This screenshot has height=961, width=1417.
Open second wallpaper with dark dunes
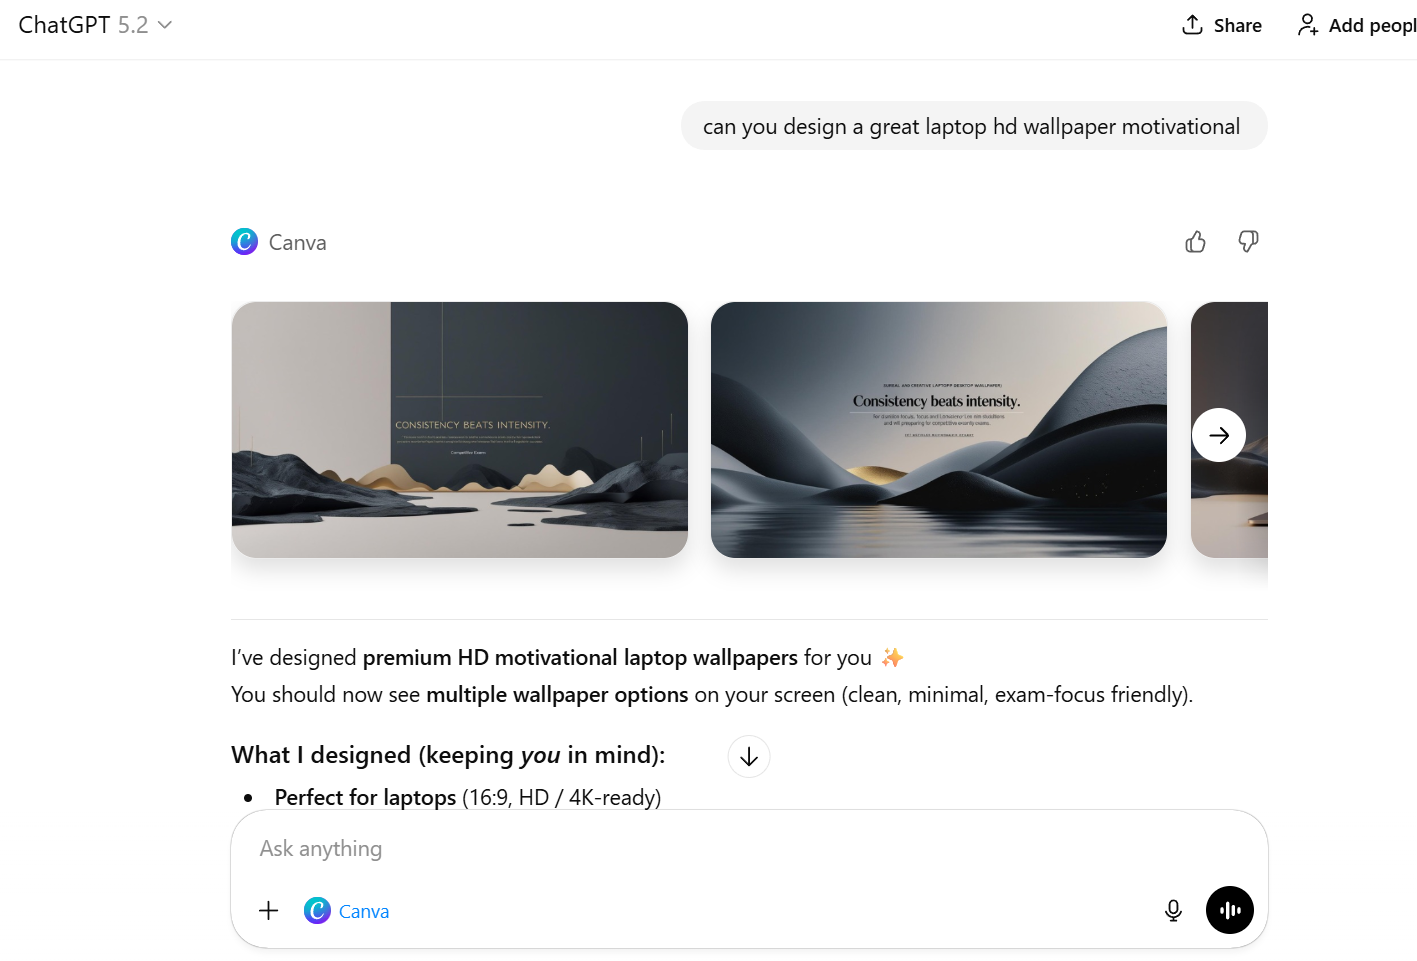[x=939, y=430]
